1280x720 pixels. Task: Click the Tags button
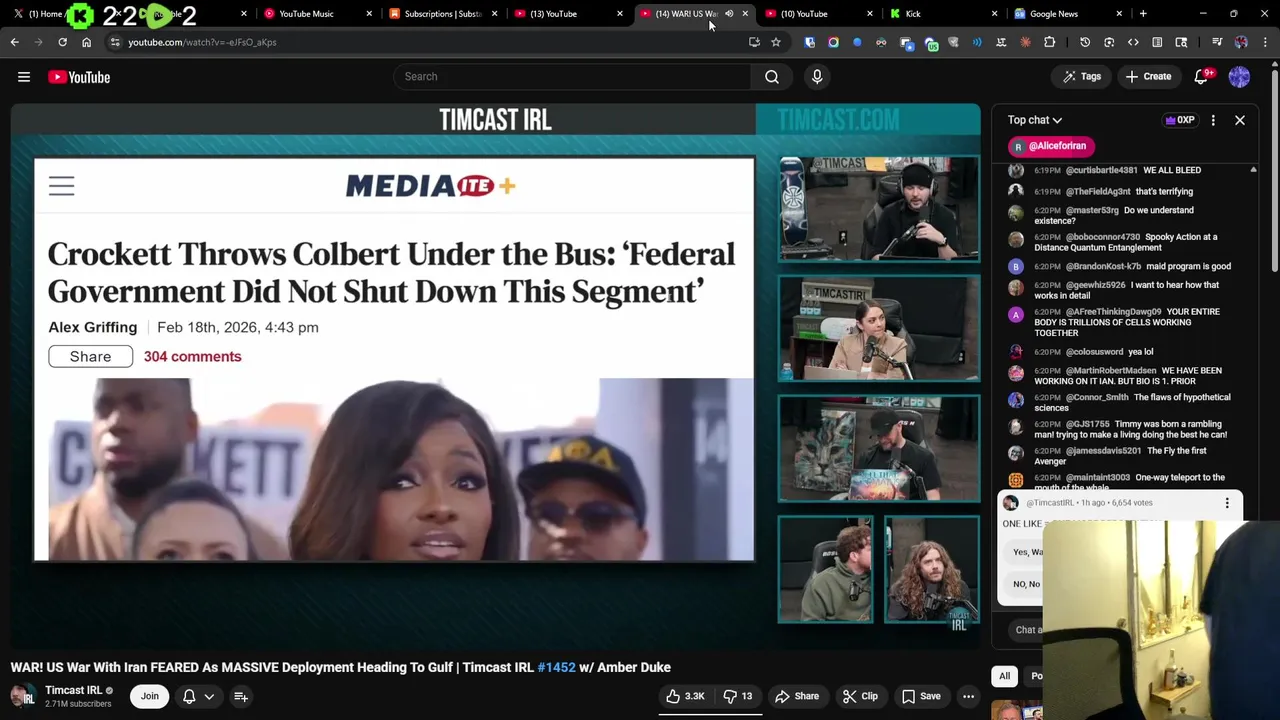(1082, 77)
